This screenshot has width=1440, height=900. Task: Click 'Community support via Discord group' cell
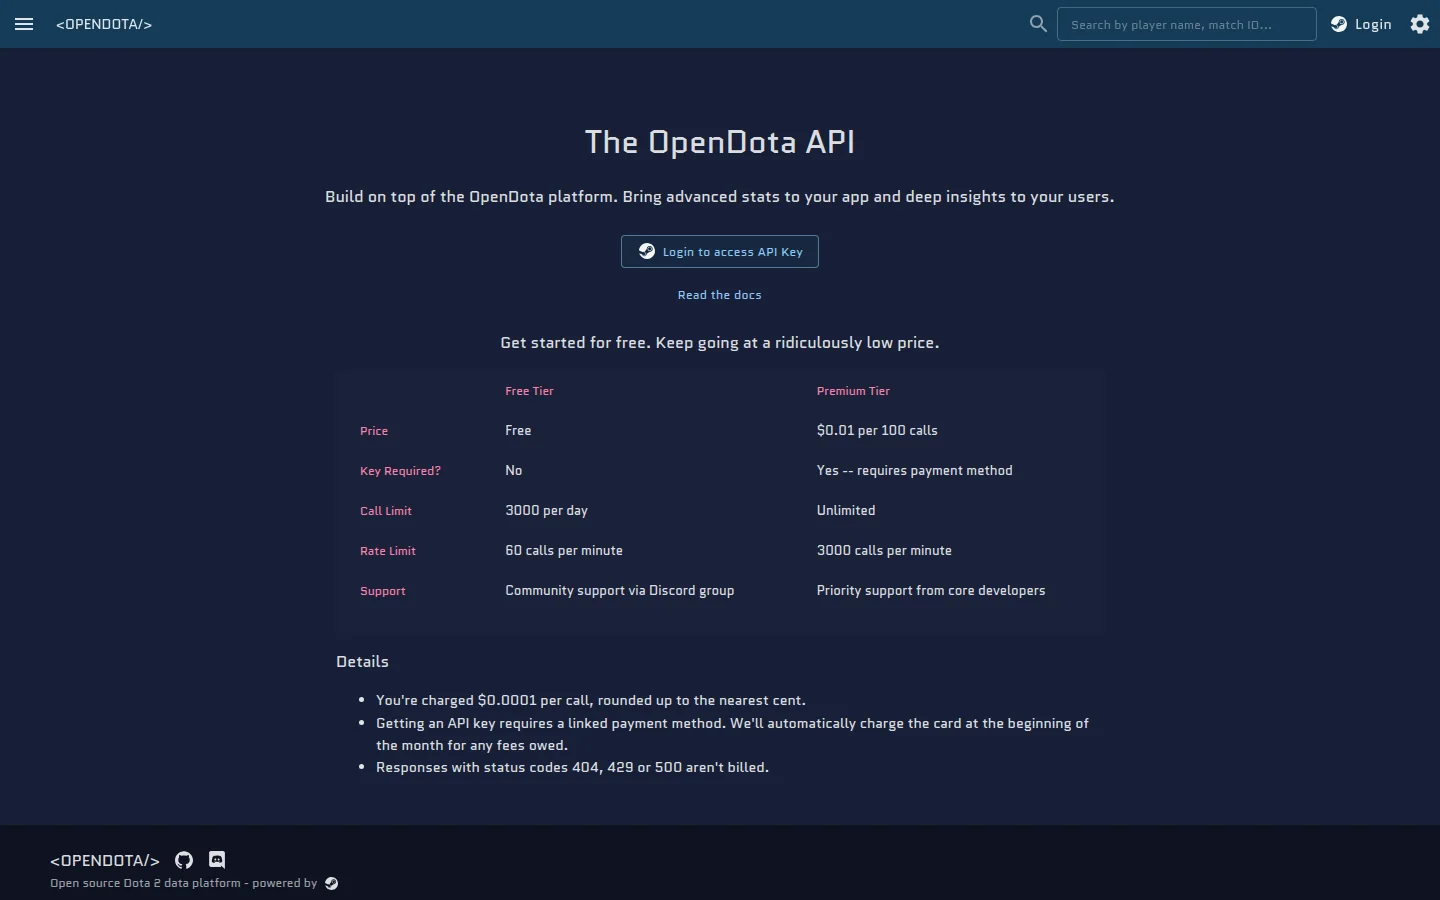[x=620, y=590]
